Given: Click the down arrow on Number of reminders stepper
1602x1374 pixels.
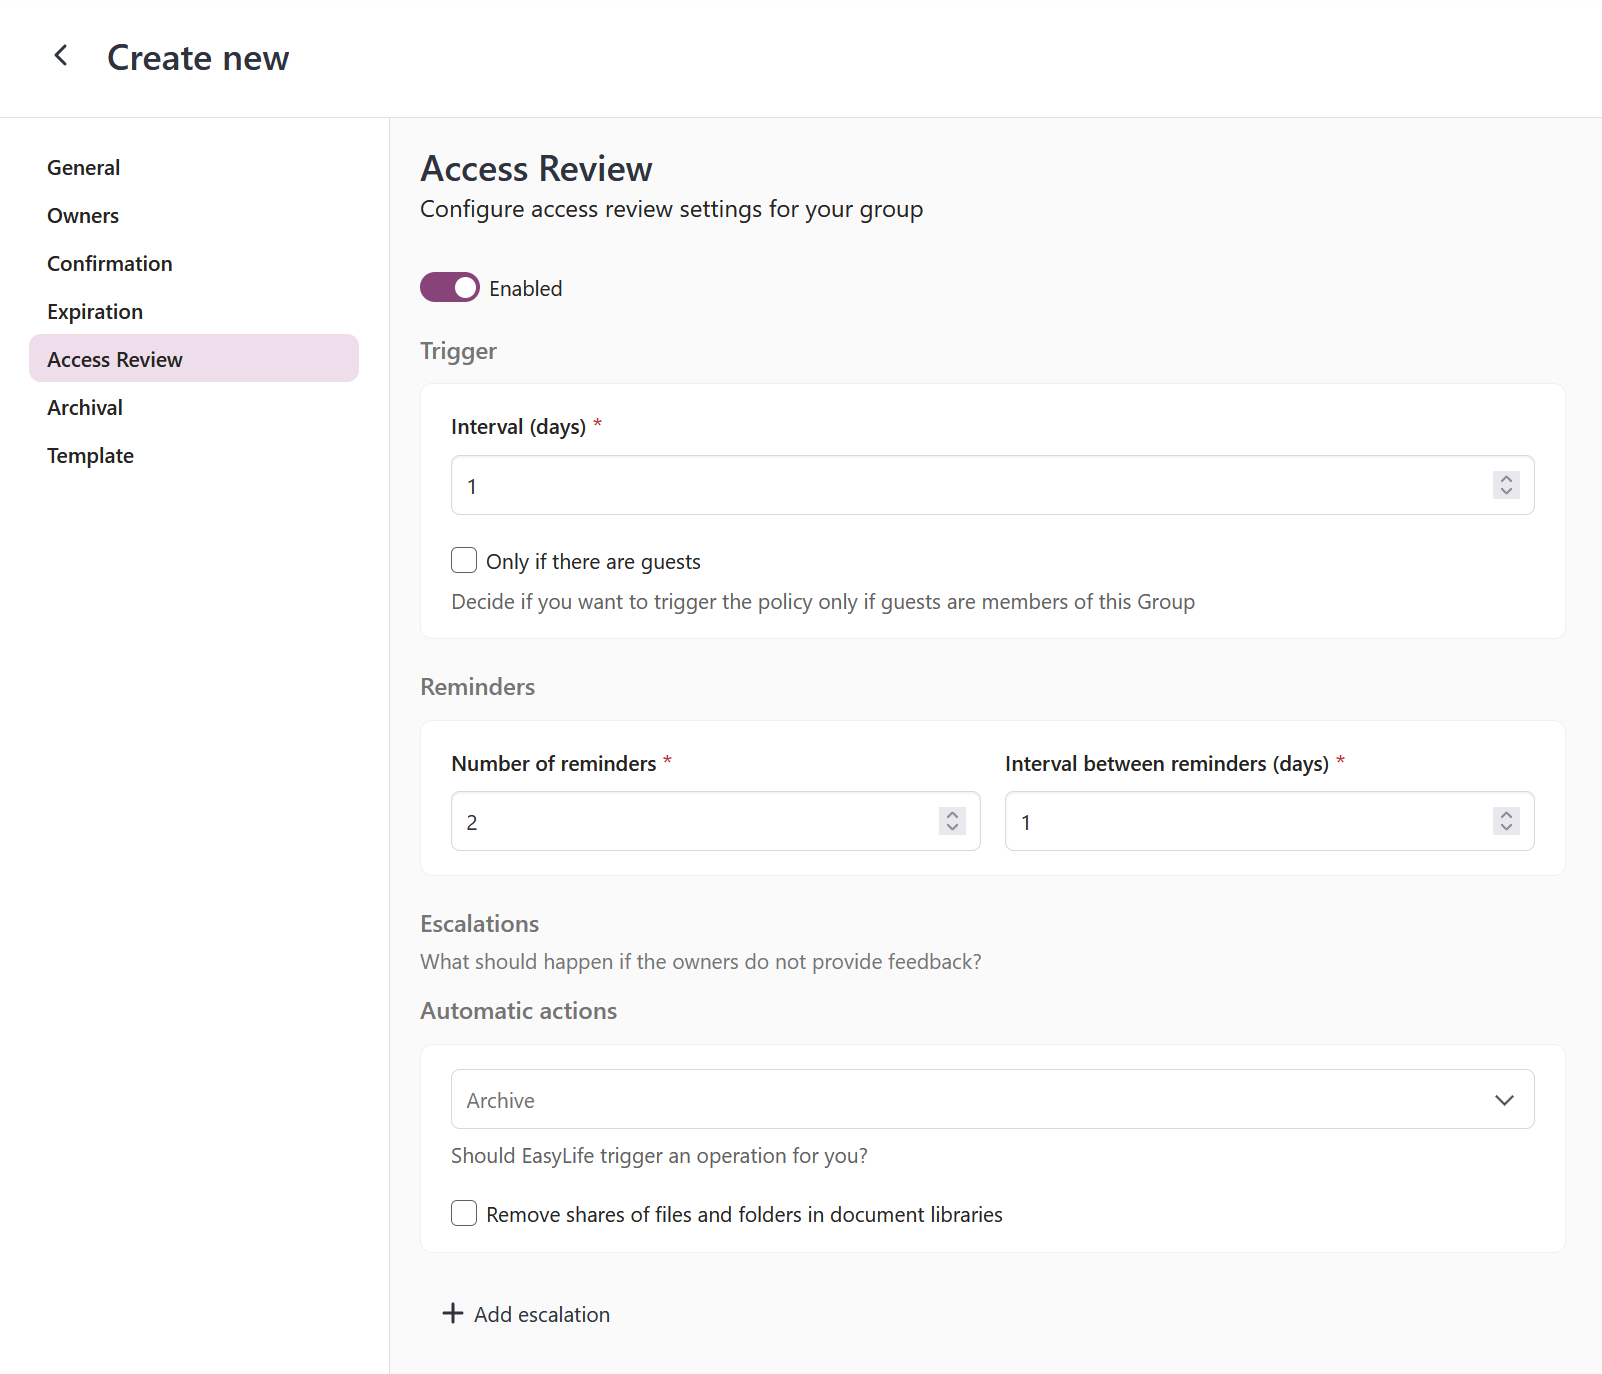Looking at the screenshot, I should [952, 828].
